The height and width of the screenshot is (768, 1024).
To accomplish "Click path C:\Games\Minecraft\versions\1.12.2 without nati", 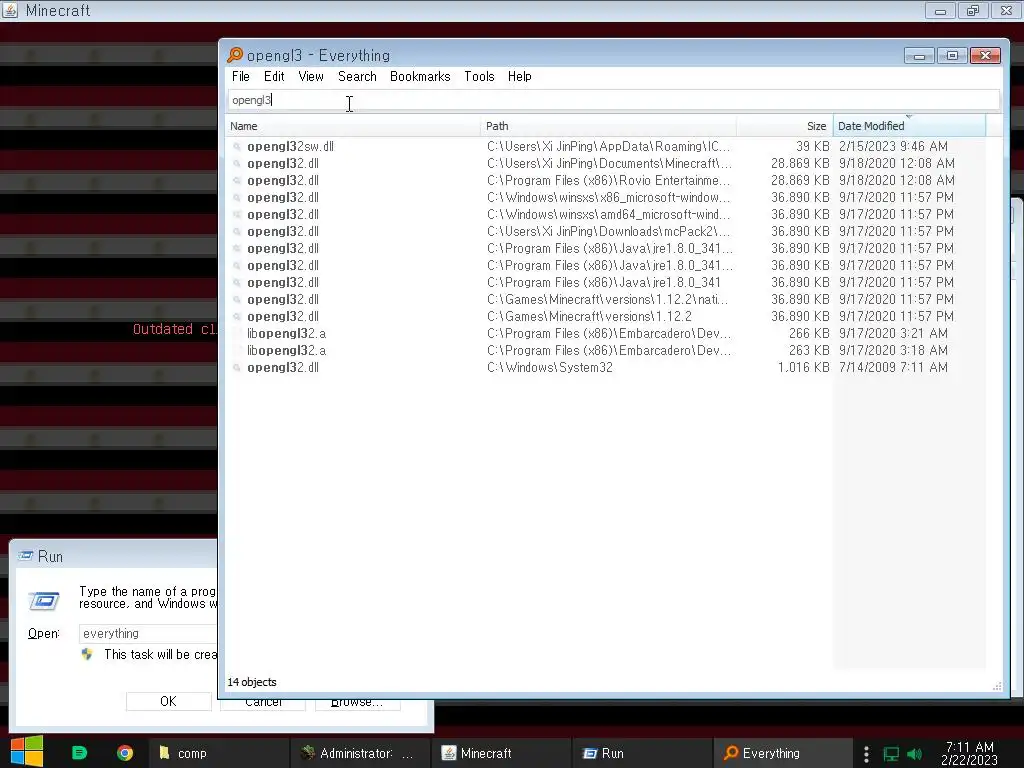I will click(589, 316).
